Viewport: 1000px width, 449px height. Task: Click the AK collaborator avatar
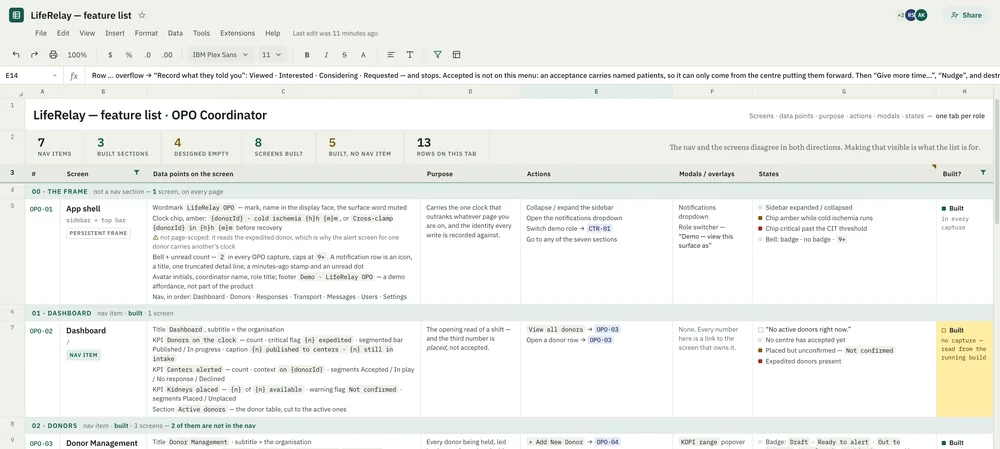pyautogui.click(x=921, y=15)
